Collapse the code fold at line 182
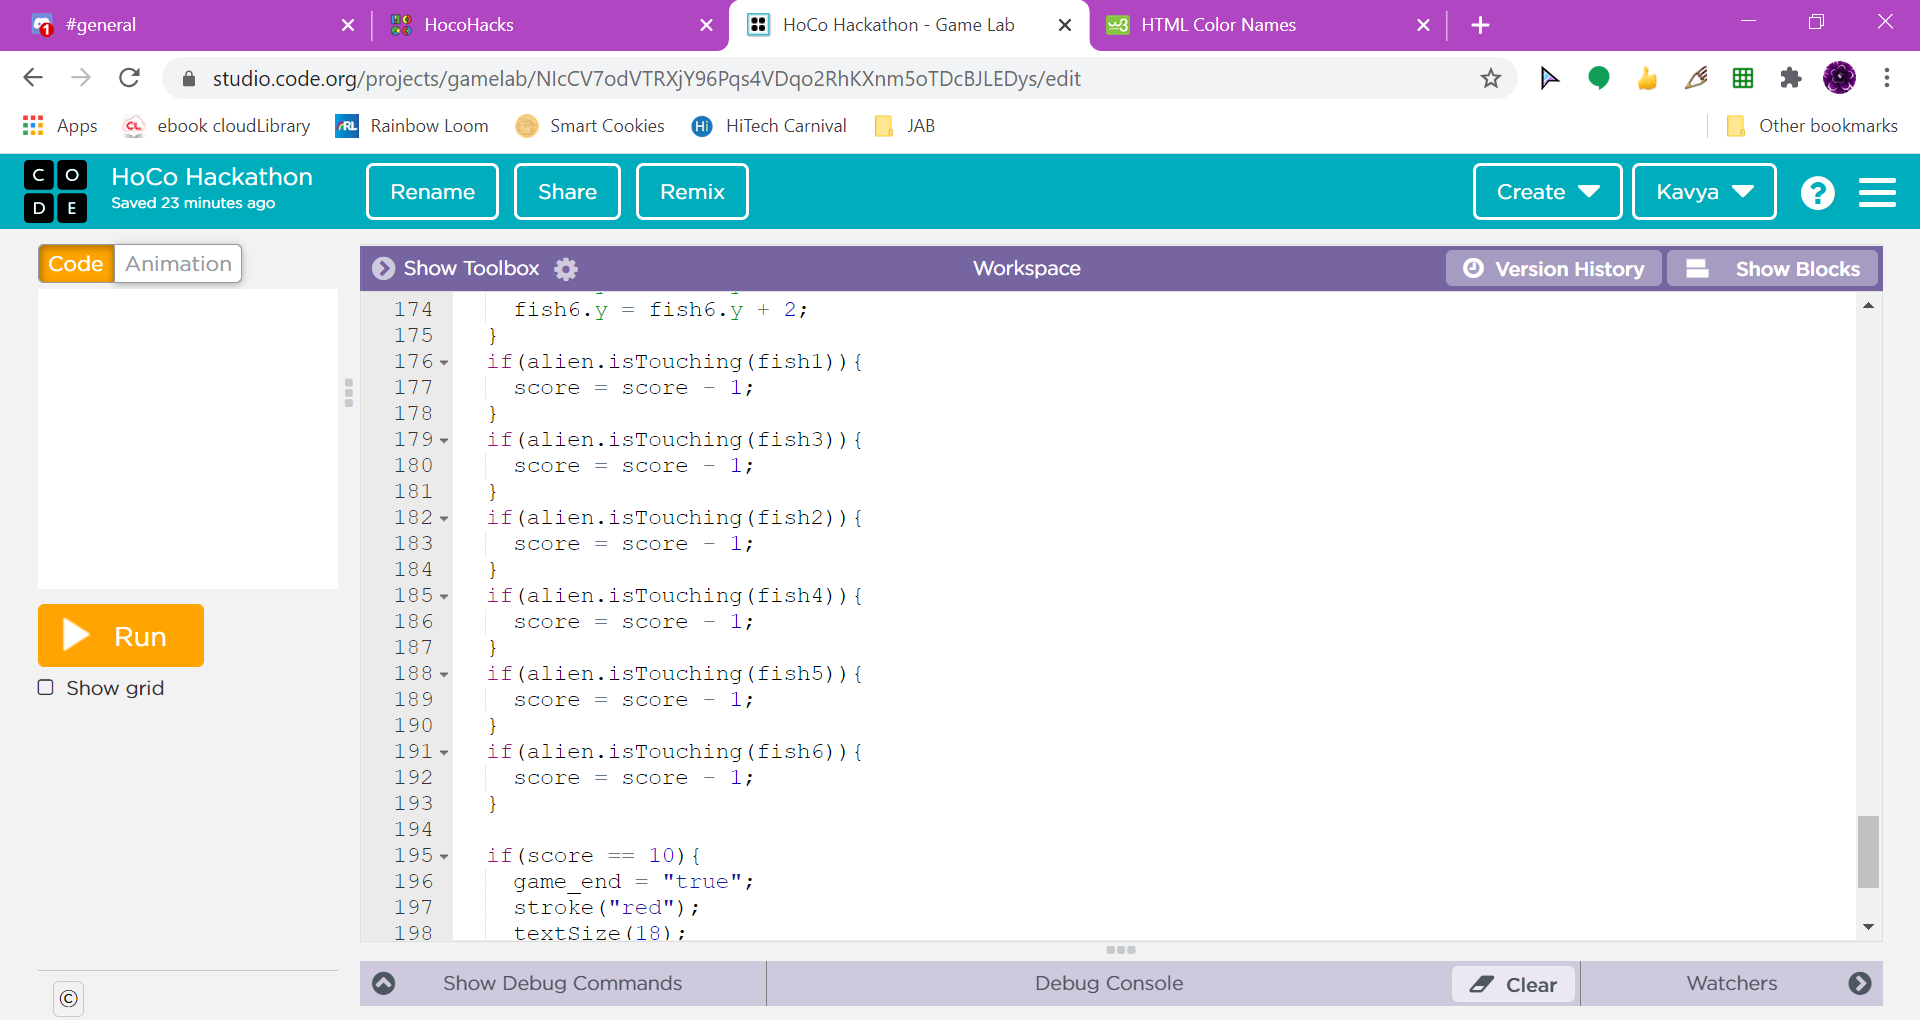The width and height of the screenshot is (1920, 1020). [444, 519]
